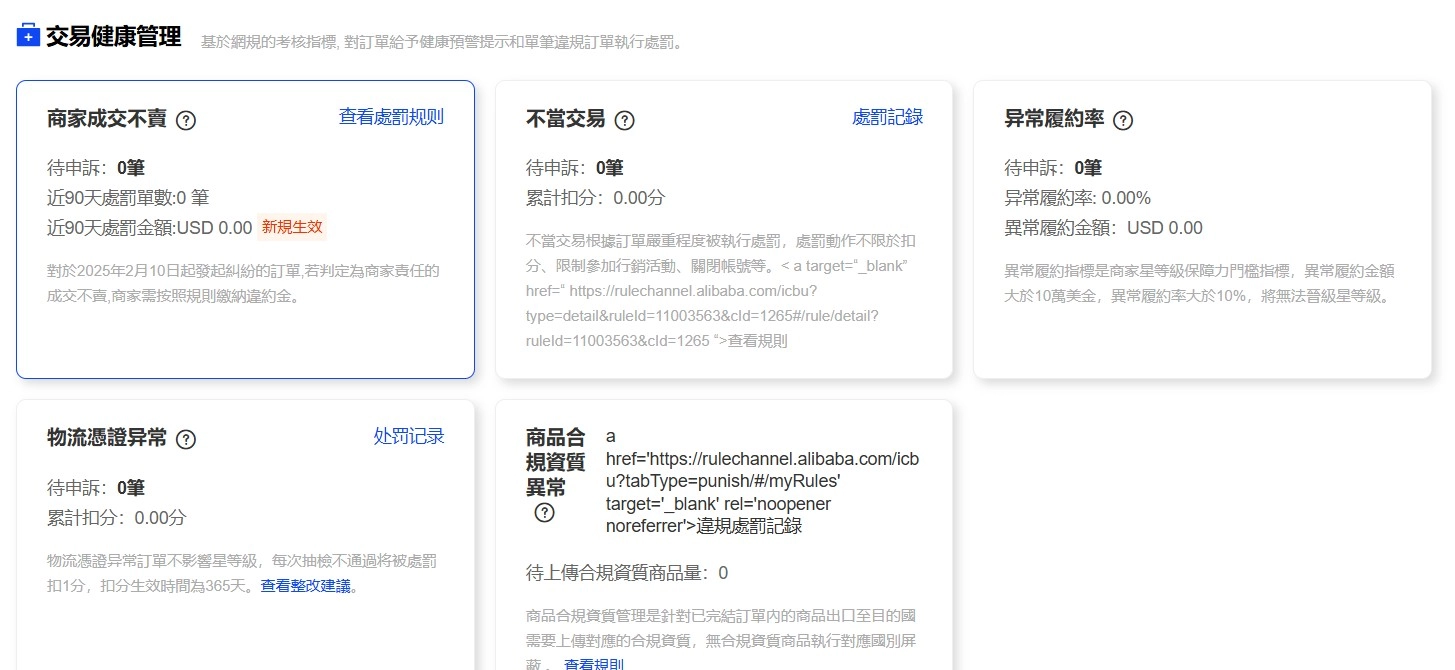
Task: Click 待申訴 0筆 in 商家成交不賣 card
Action: point(96,168)
